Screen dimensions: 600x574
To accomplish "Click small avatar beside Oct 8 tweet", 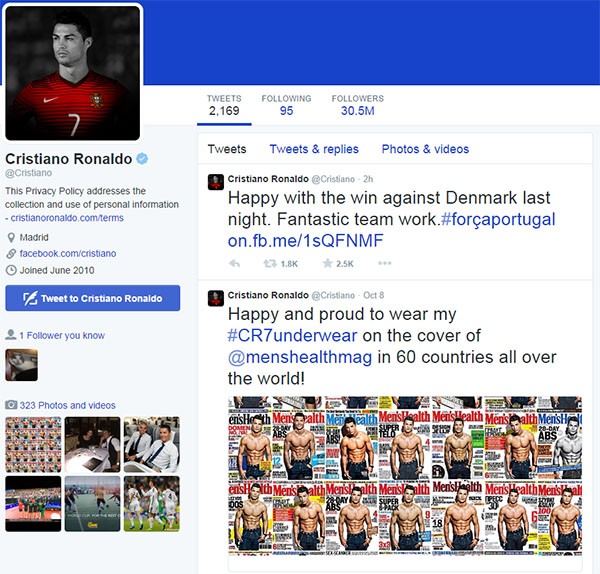I will (x=215, y=298).
